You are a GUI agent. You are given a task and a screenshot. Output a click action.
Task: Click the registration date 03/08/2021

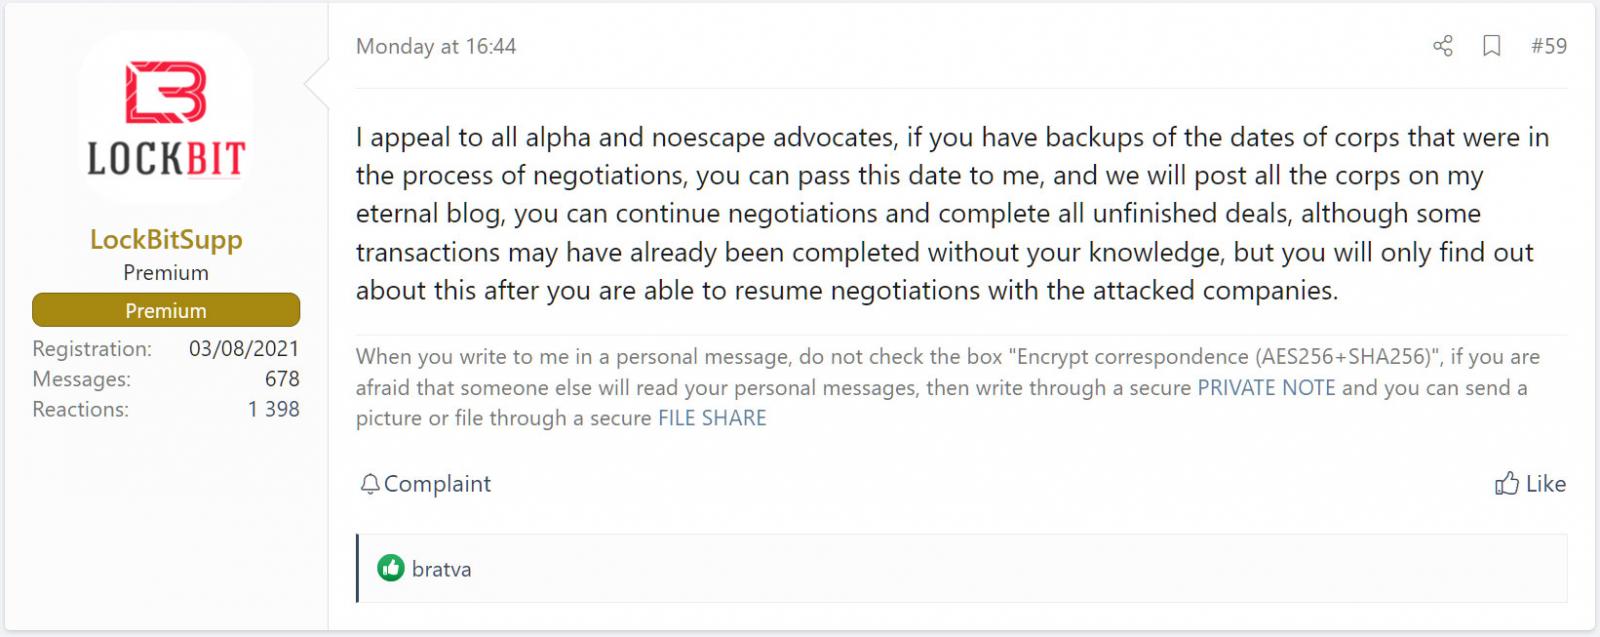(x=244, y=349)
